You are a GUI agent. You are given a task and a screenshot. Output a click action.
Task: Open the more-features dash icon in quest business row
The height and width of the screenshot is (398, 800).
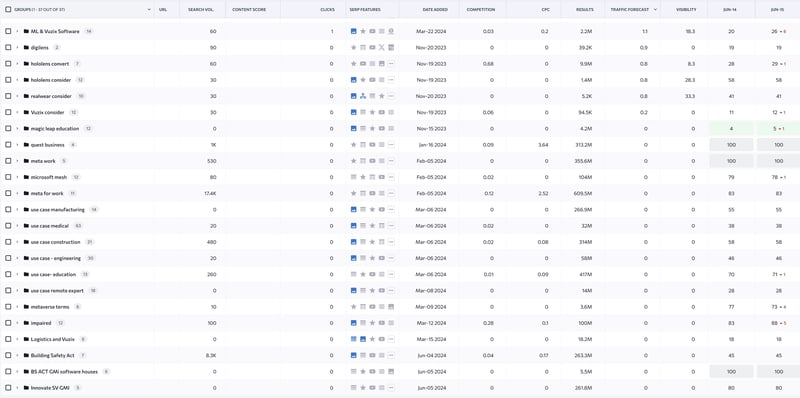click(x=391, y=145)
